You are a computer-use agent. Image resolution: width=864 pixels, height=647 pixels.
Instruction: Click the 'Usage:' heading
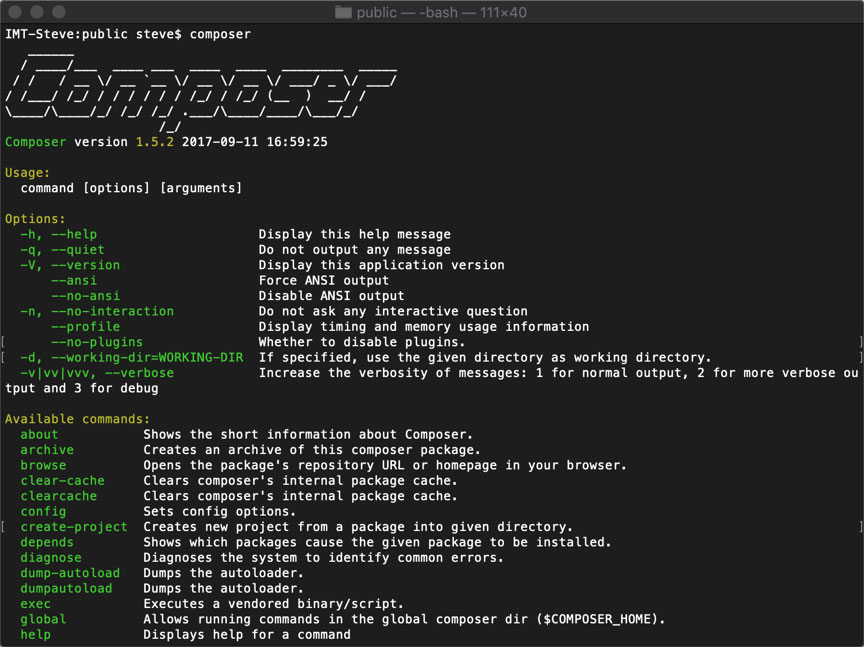tap(28, 172)
